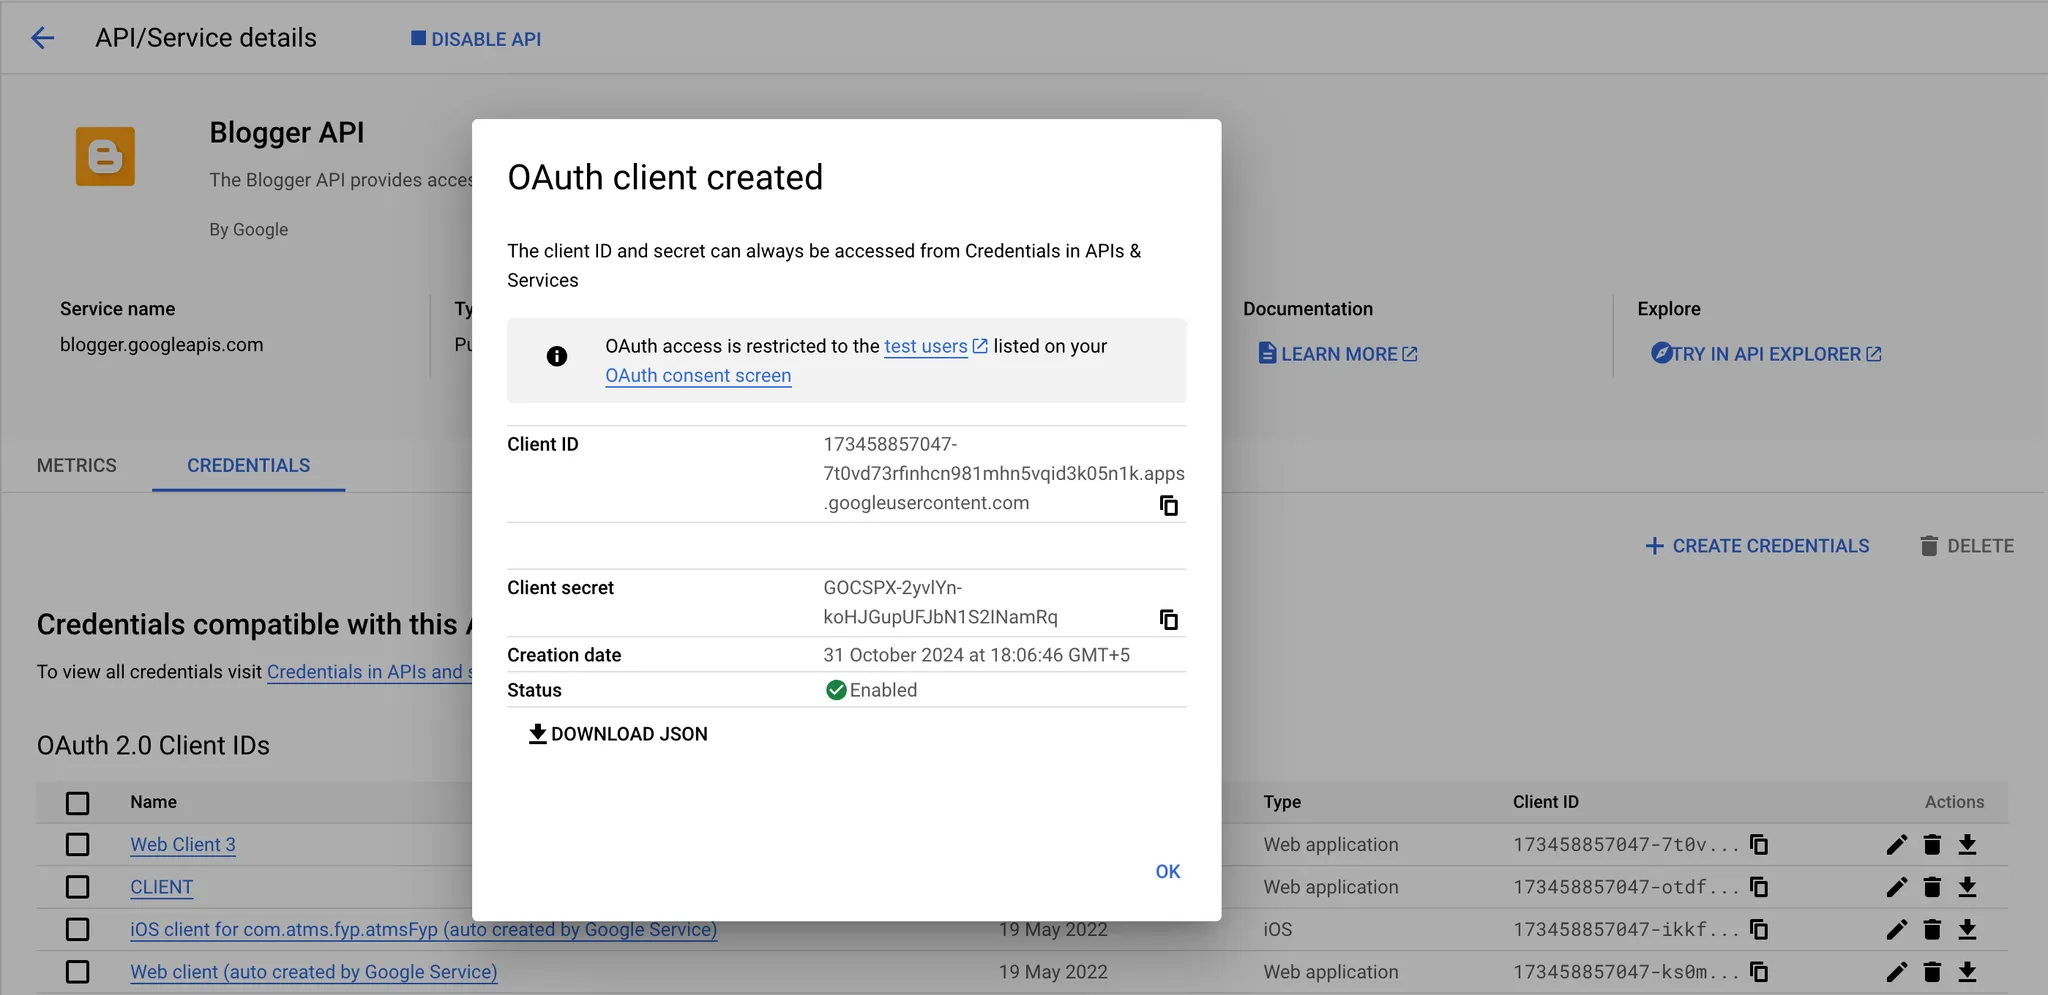Edit the auto created Web client row
The height and width of the screenshot is (995, 2048).
pyautogui.click(x=1896, y=972)
